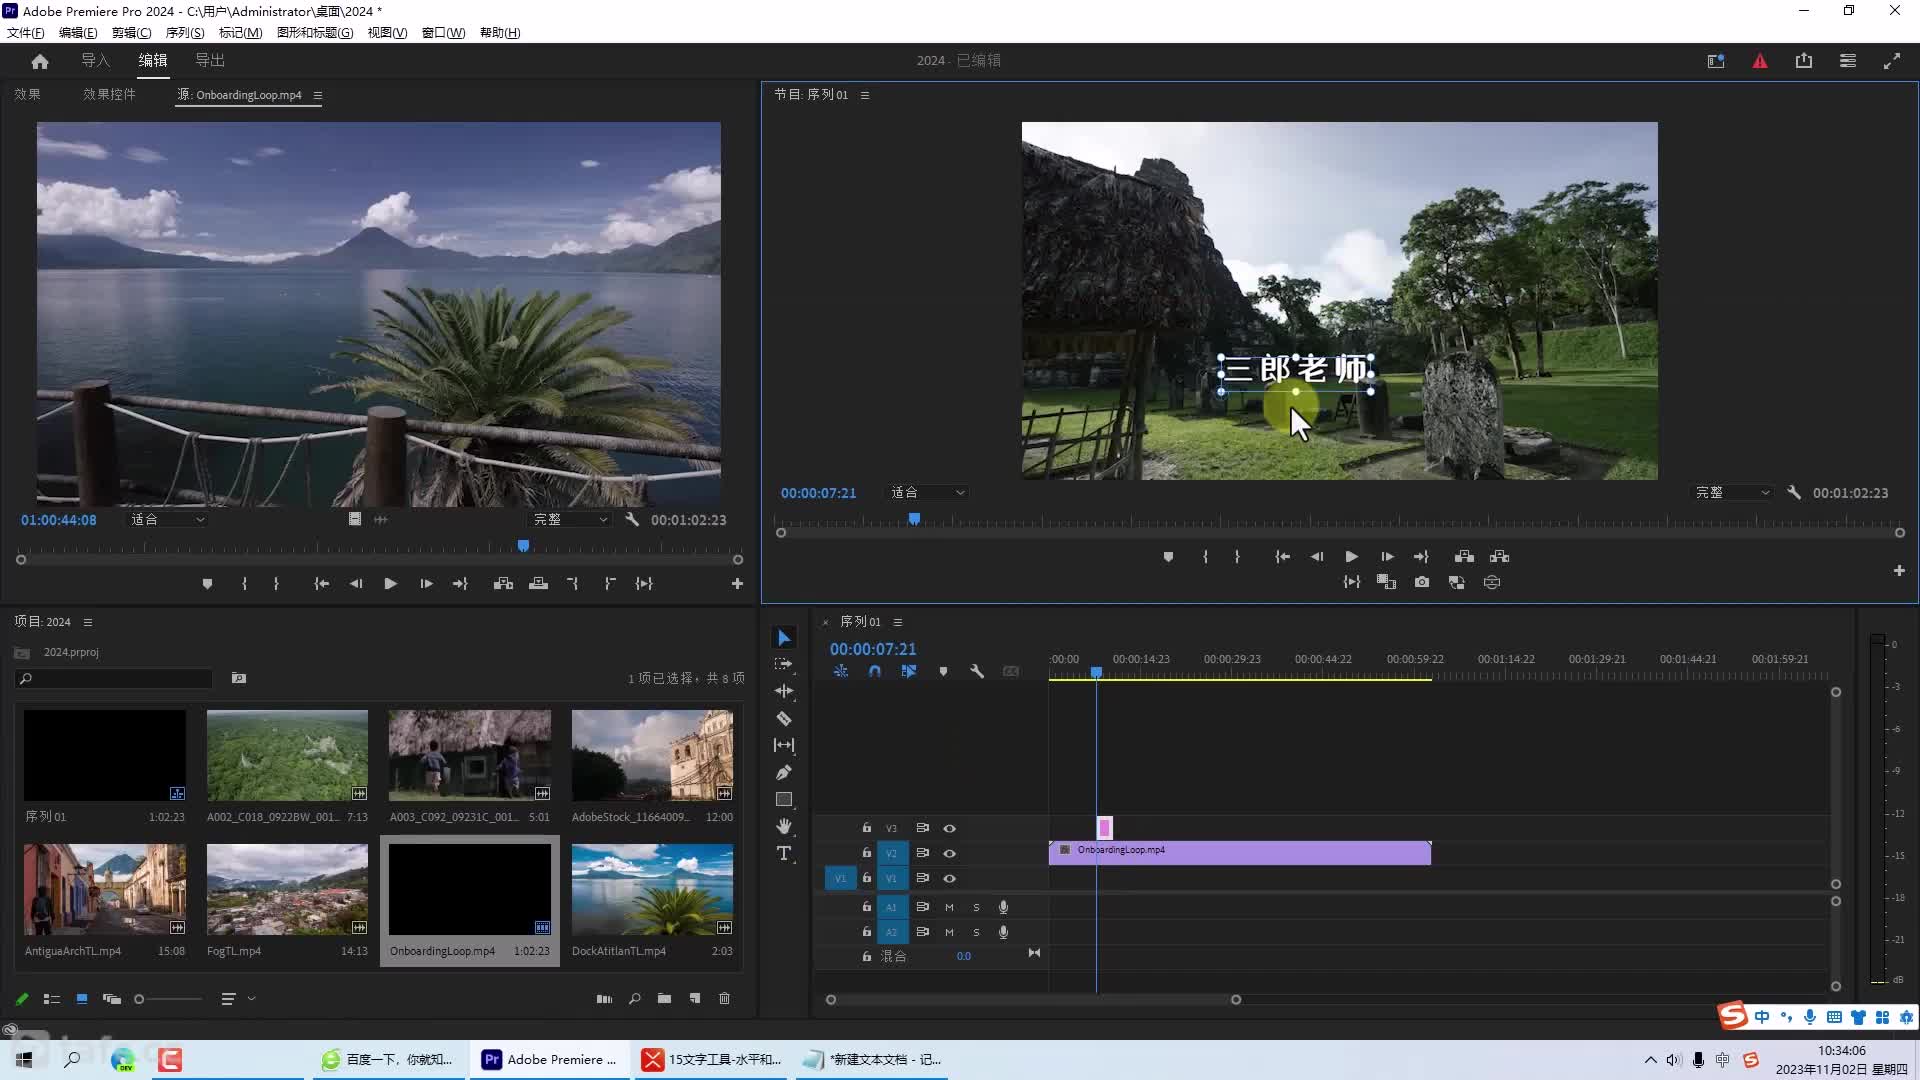Image resolution: width=1920 pixels, height=1080 pixels.
Task: Open Program panel menu next to 序列 01
Action: pyautogui.click(x=865, y=95)
